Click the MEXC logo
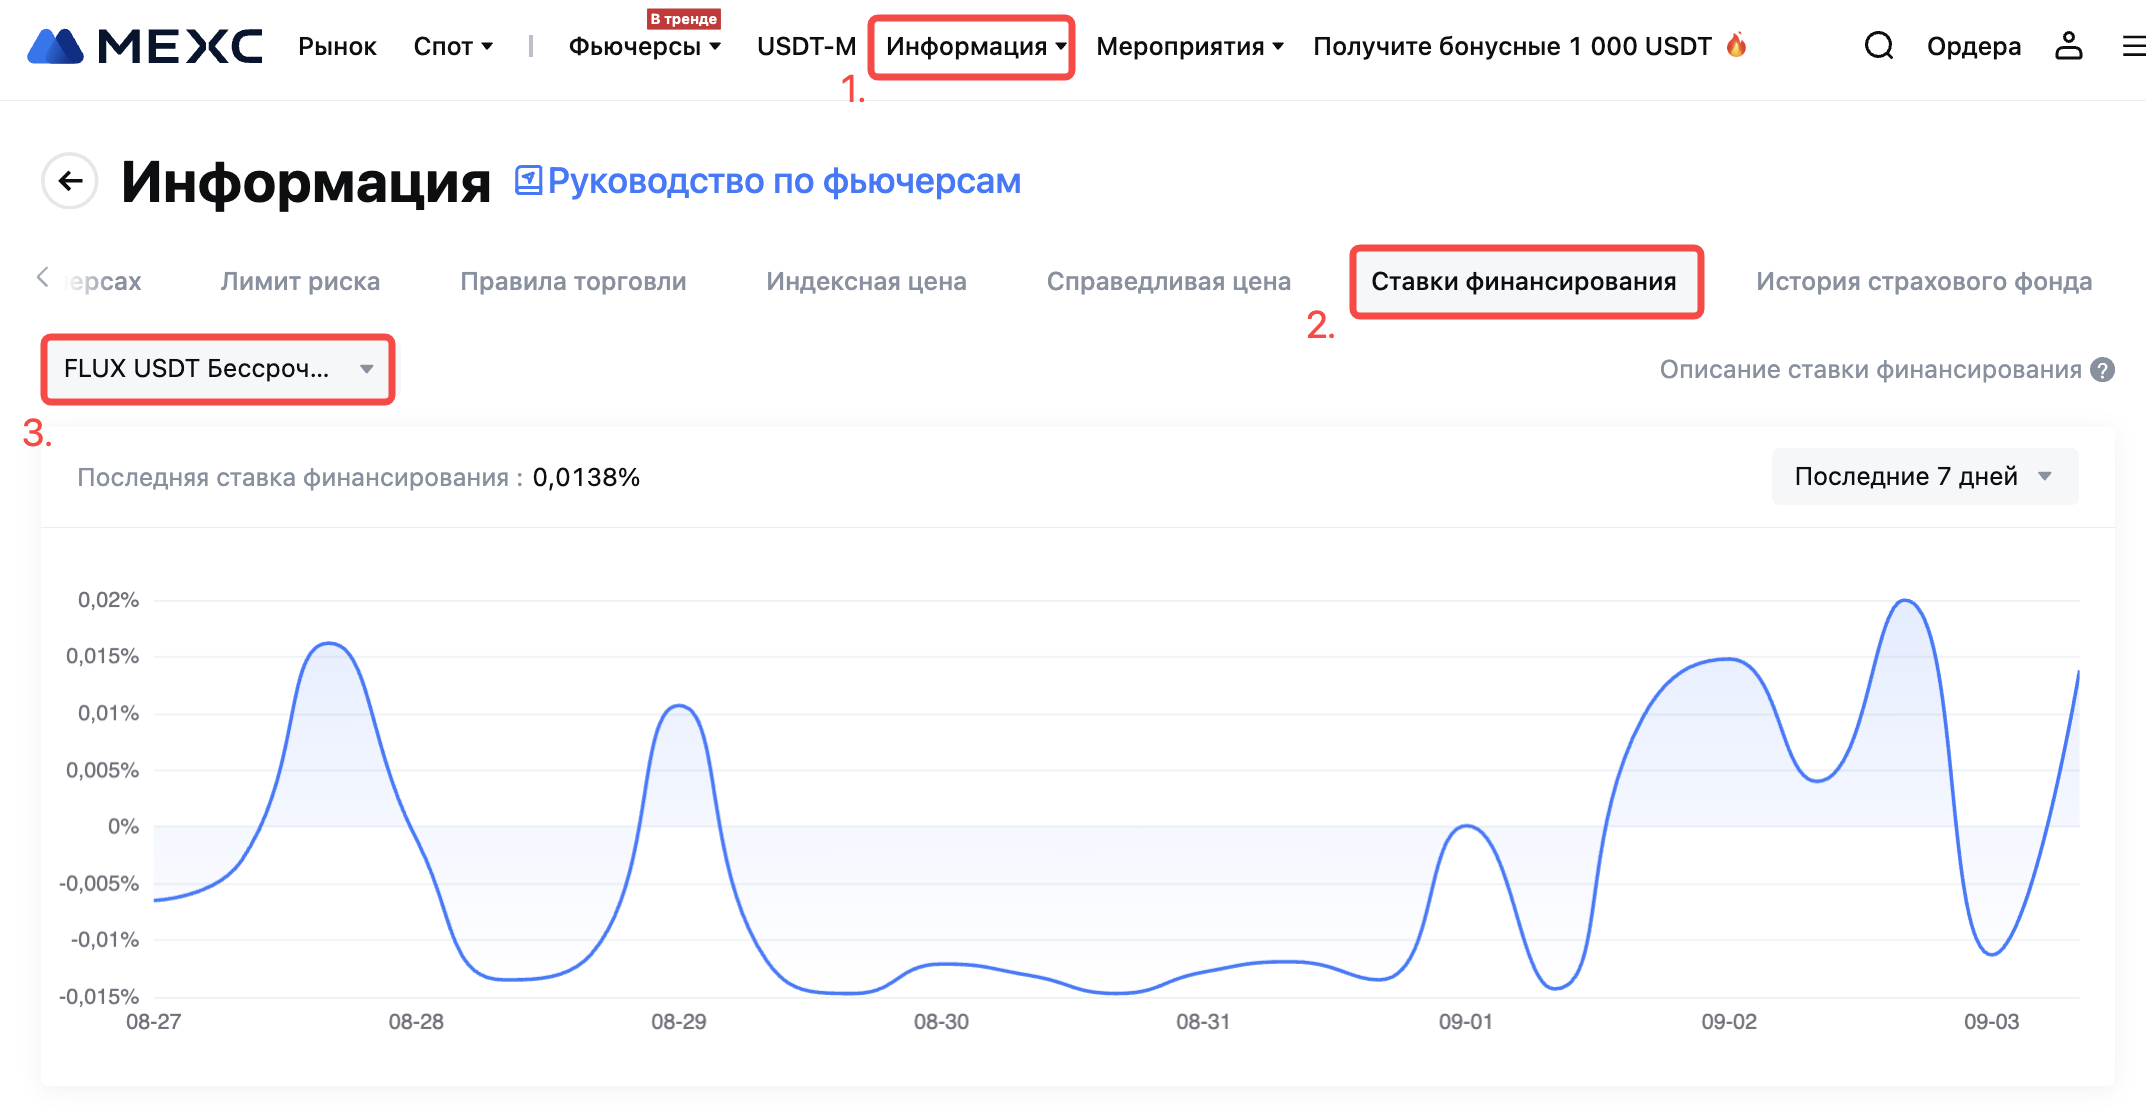Screen dimensions: 2146x1120 point(145,47)
